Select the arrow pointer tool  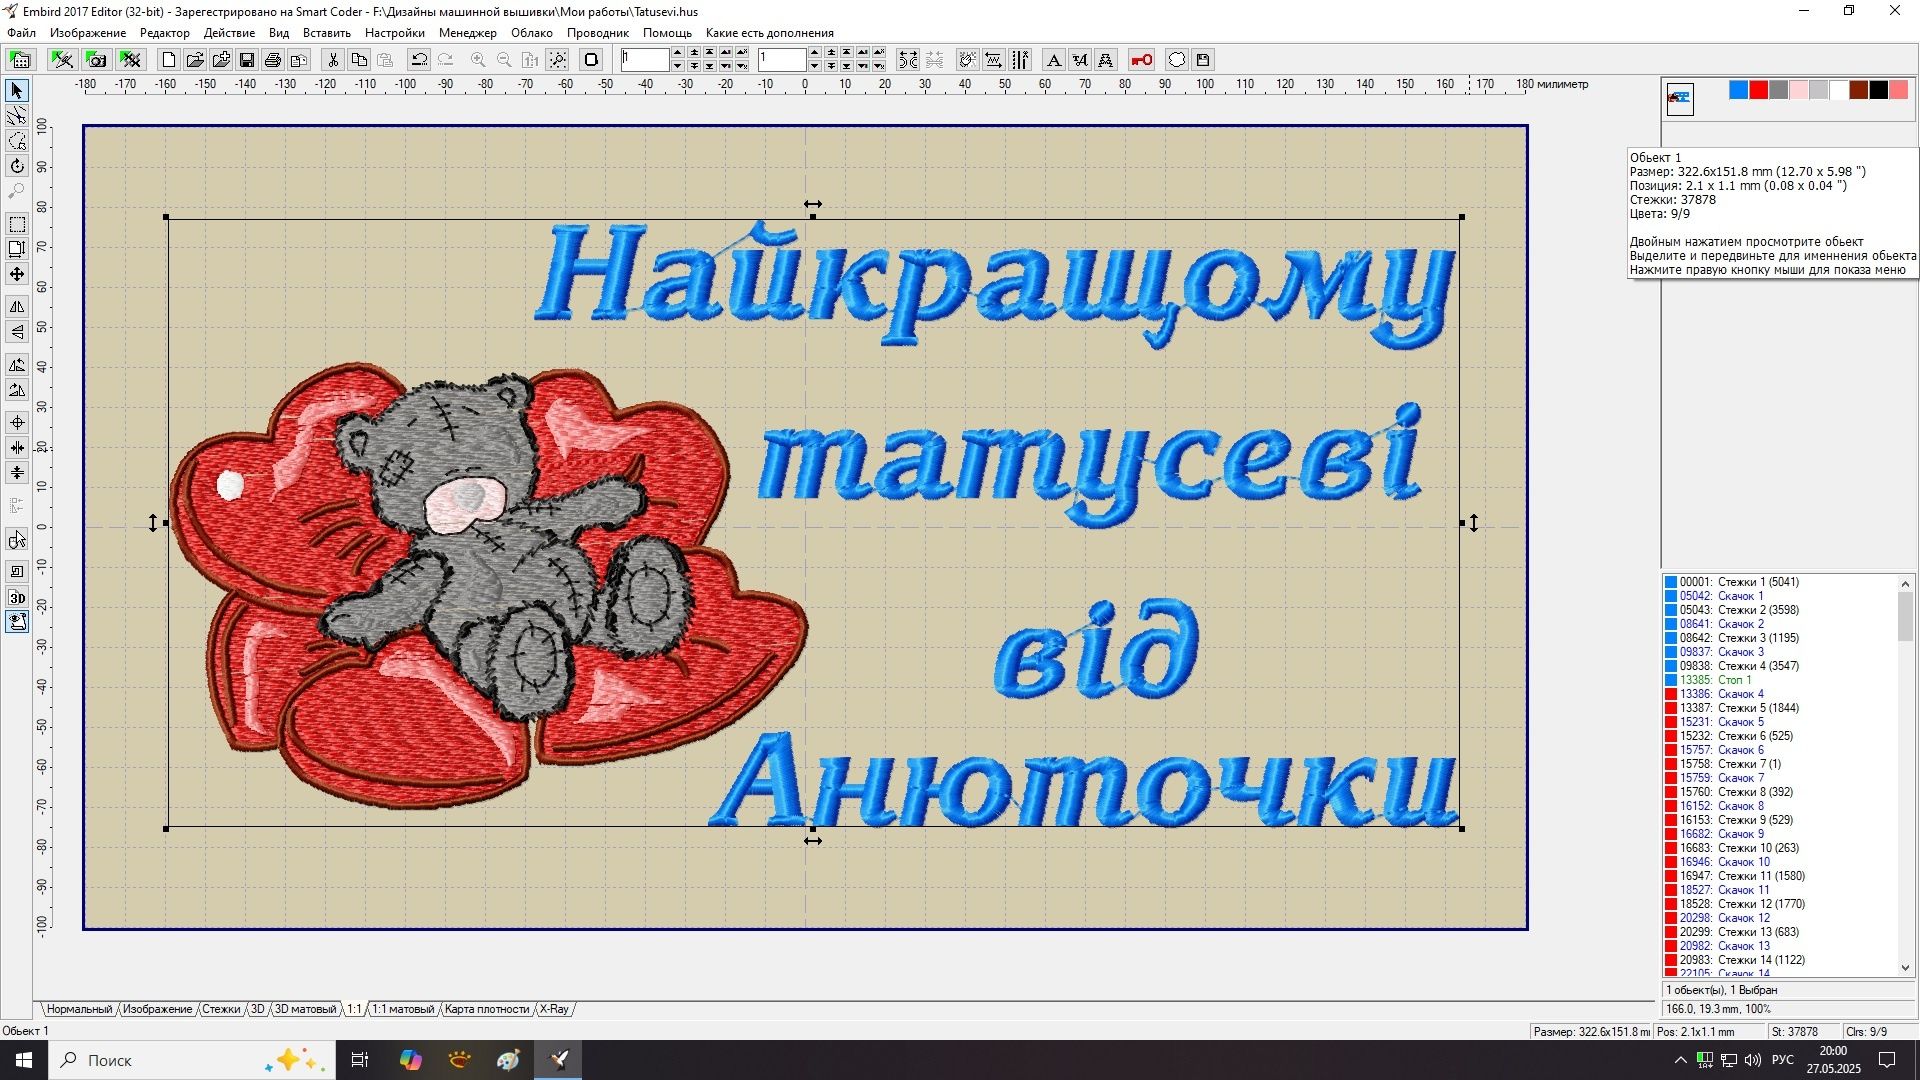pyautogui.click(x=17, y=91)
